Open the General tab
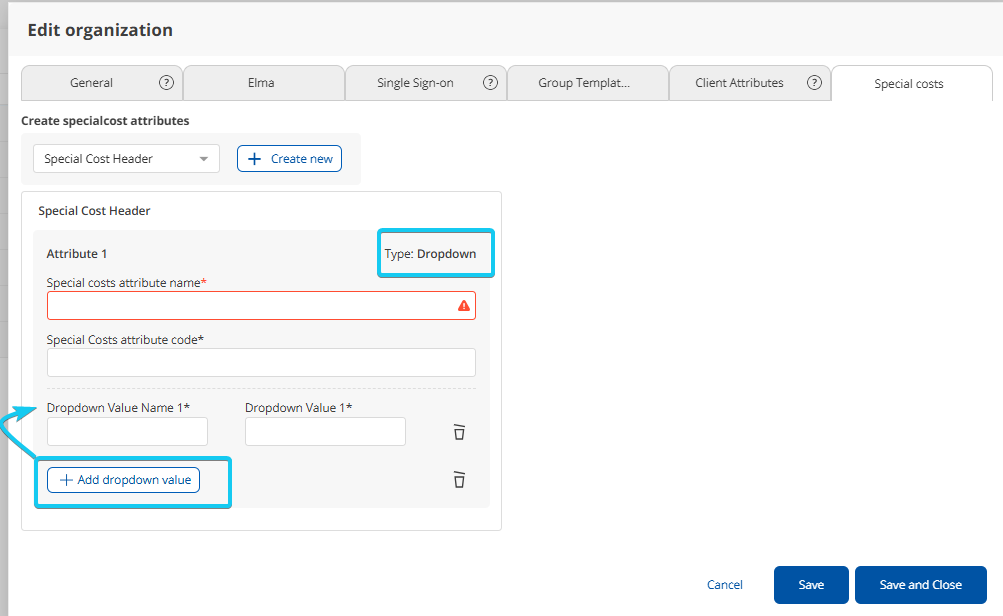This screenshot has height=616, width=1003. [91, 83]
